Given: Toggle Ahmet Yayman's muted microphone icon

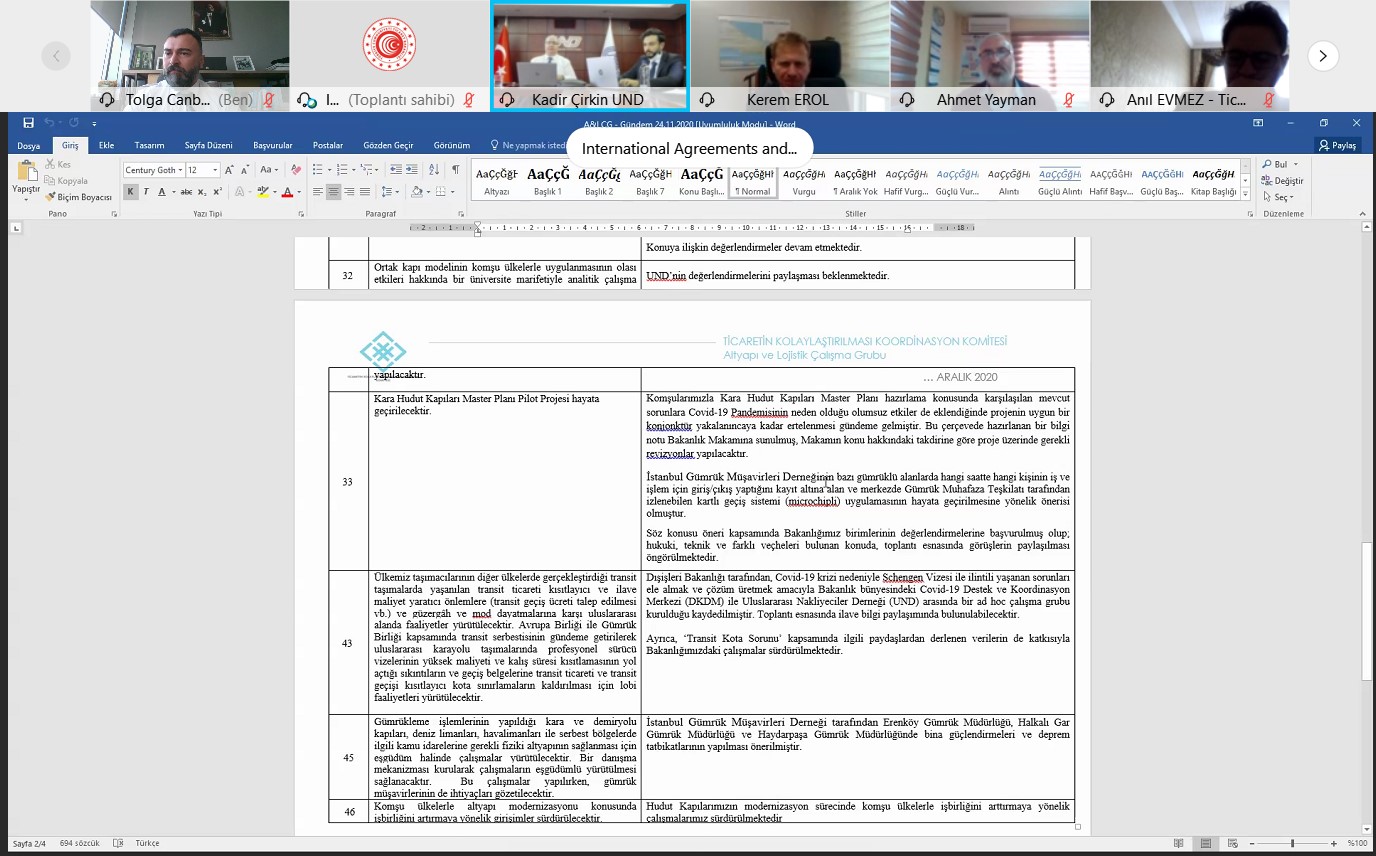Looking at the screenshot, I should click(x=1069, y=100).
